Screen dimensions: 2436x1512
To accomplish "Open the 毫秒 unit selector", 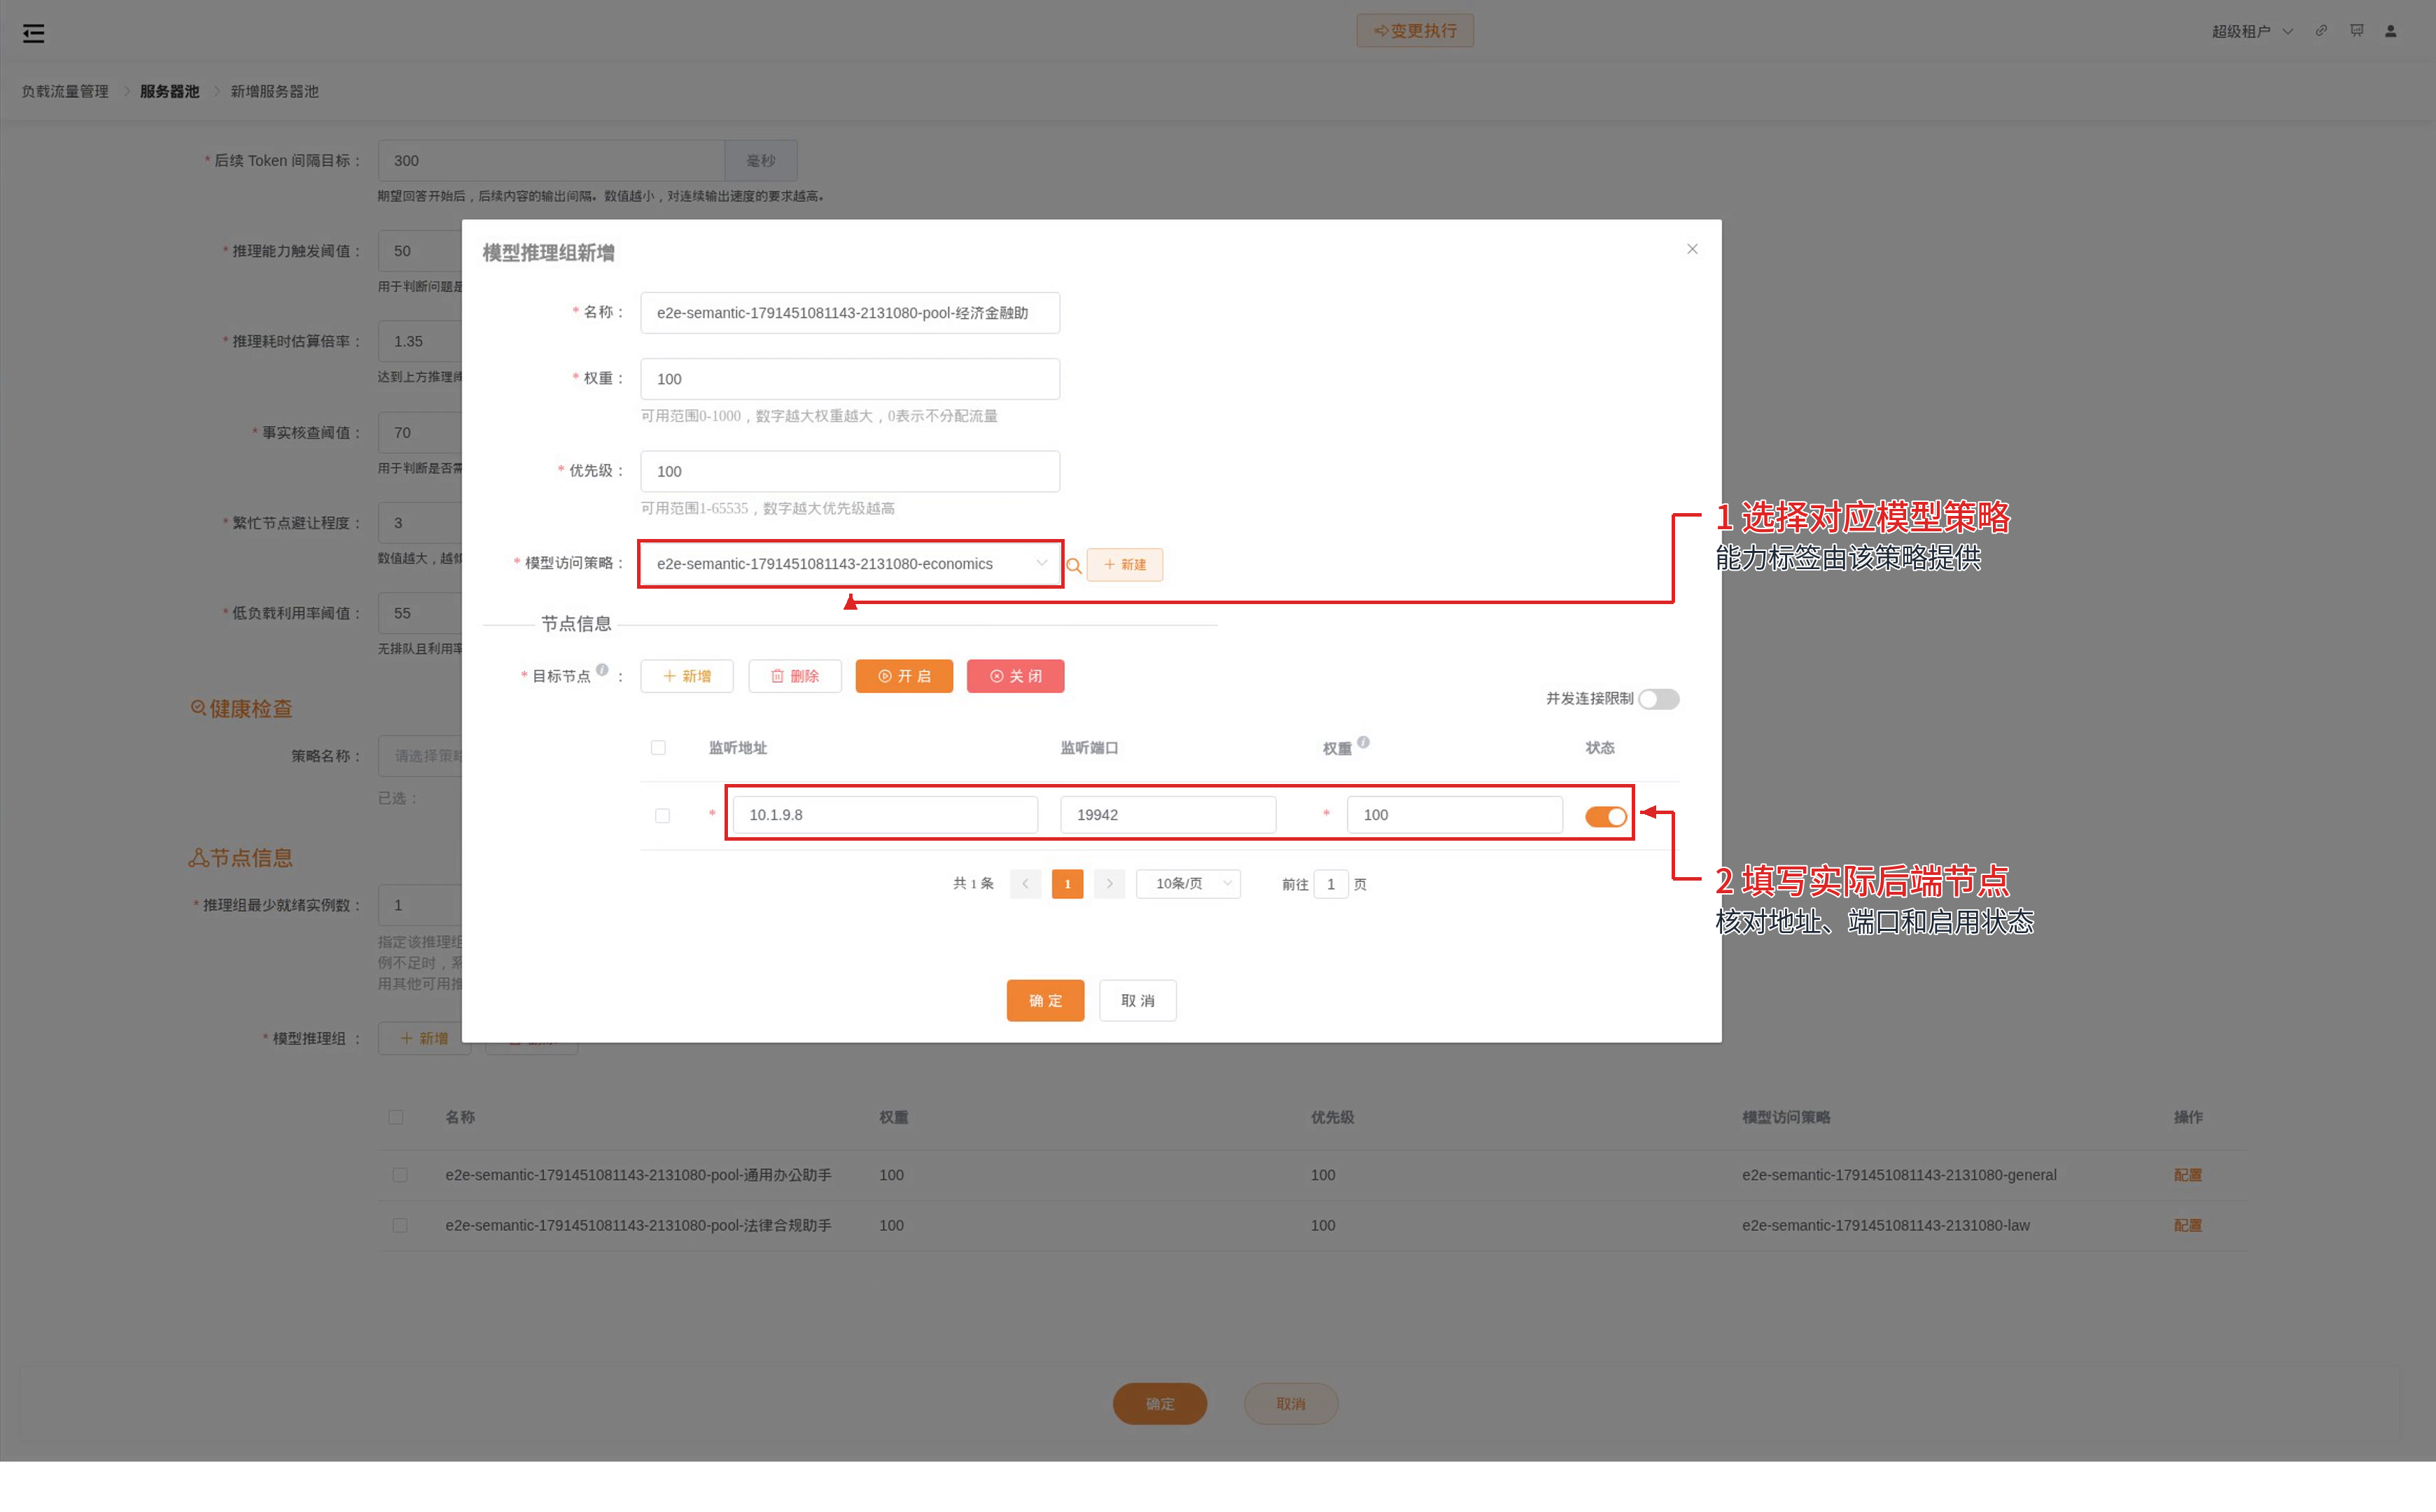I will (761, 161).
